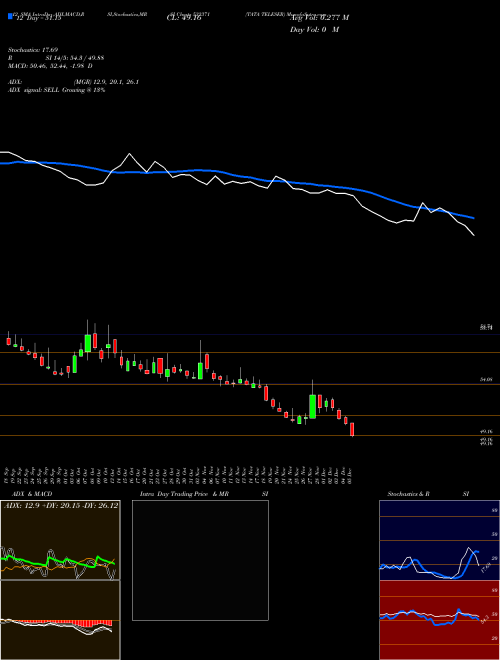Click ADX: 12.9 +DY: 20.15 -DY: 26.12 header
Image resolution: width=500 pixels, height=660 pixels.
click(x=61, y=506)
